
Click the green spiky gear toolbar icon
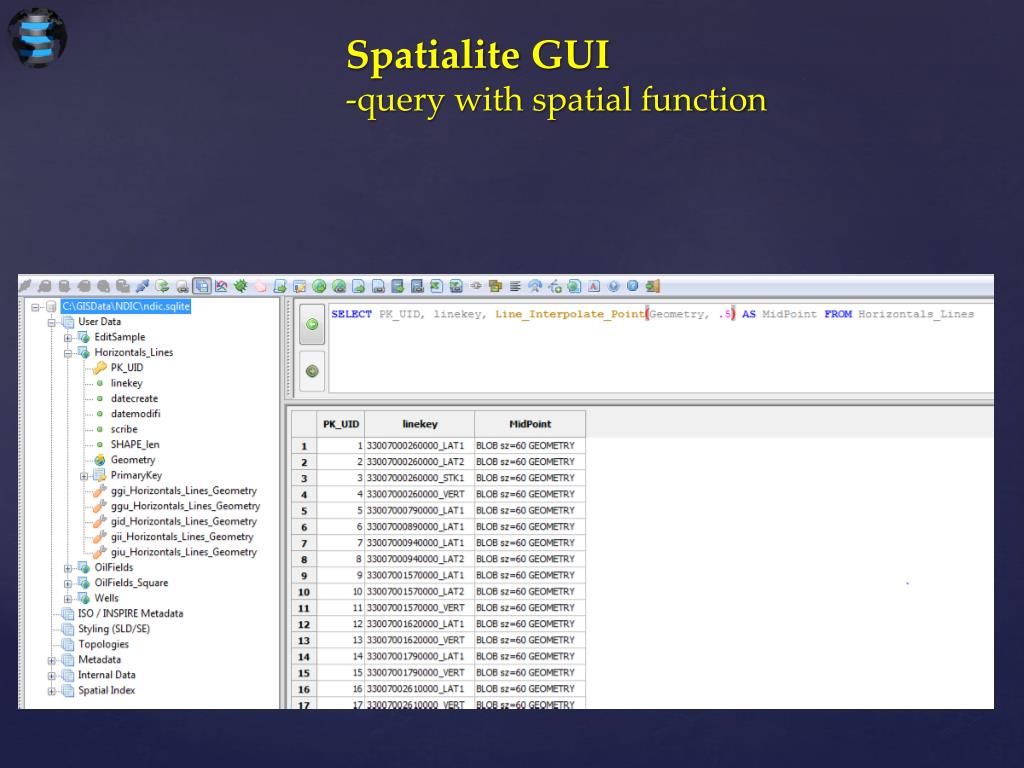point(241,286)
